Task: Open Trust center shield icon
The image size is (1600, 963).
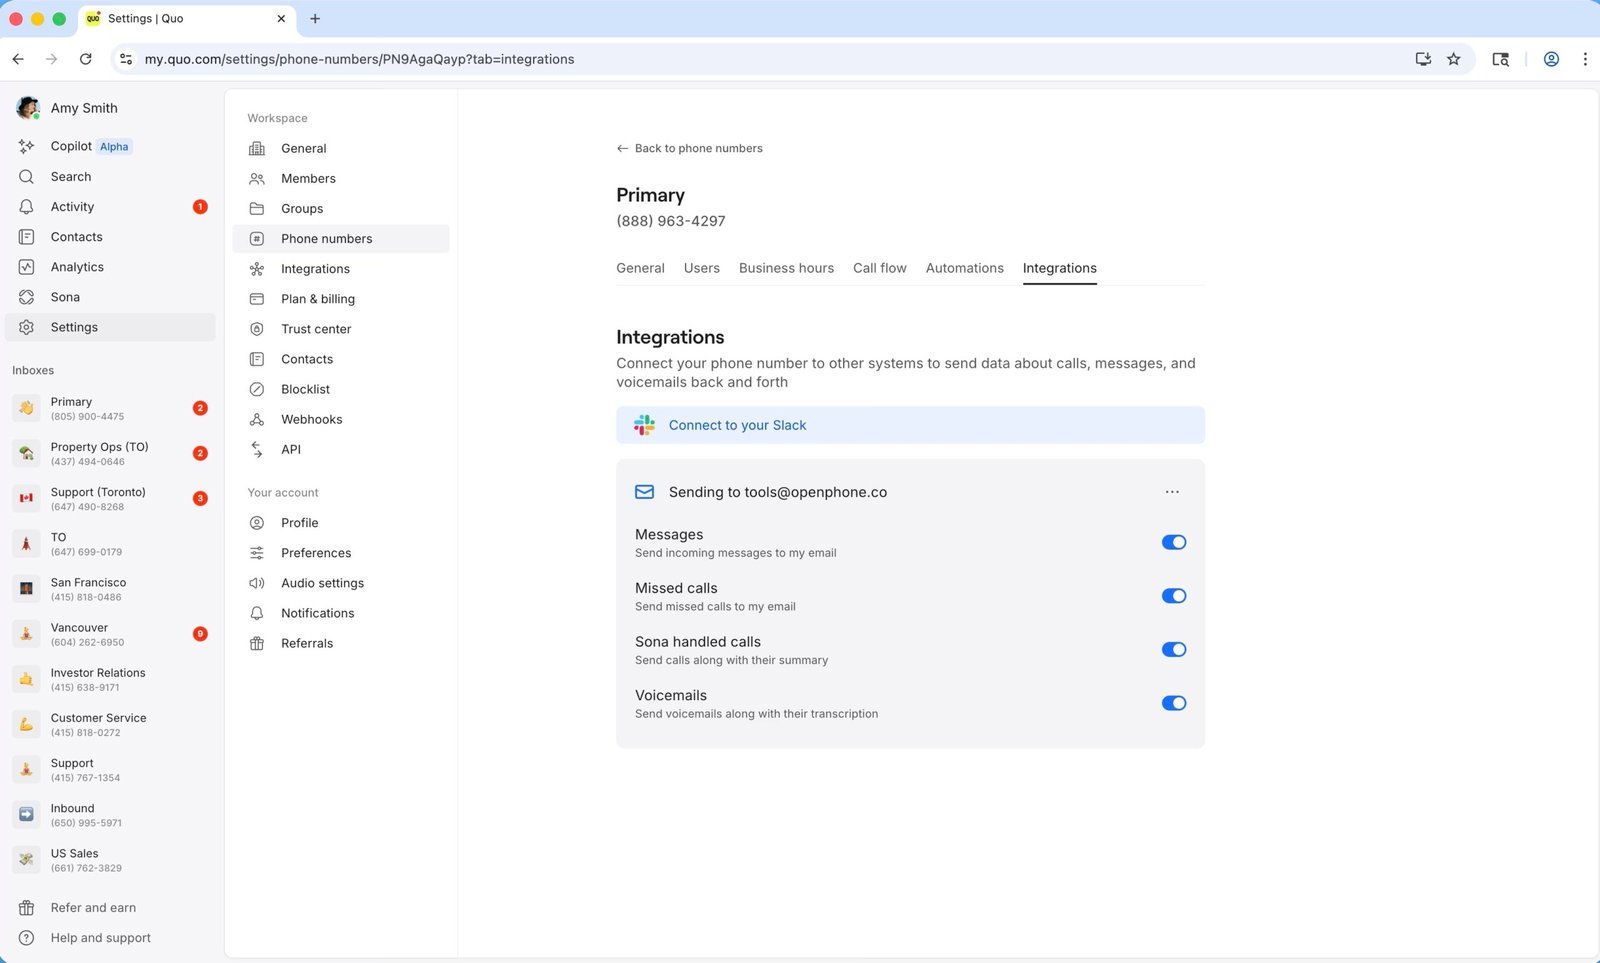Action: pos(257,329)
